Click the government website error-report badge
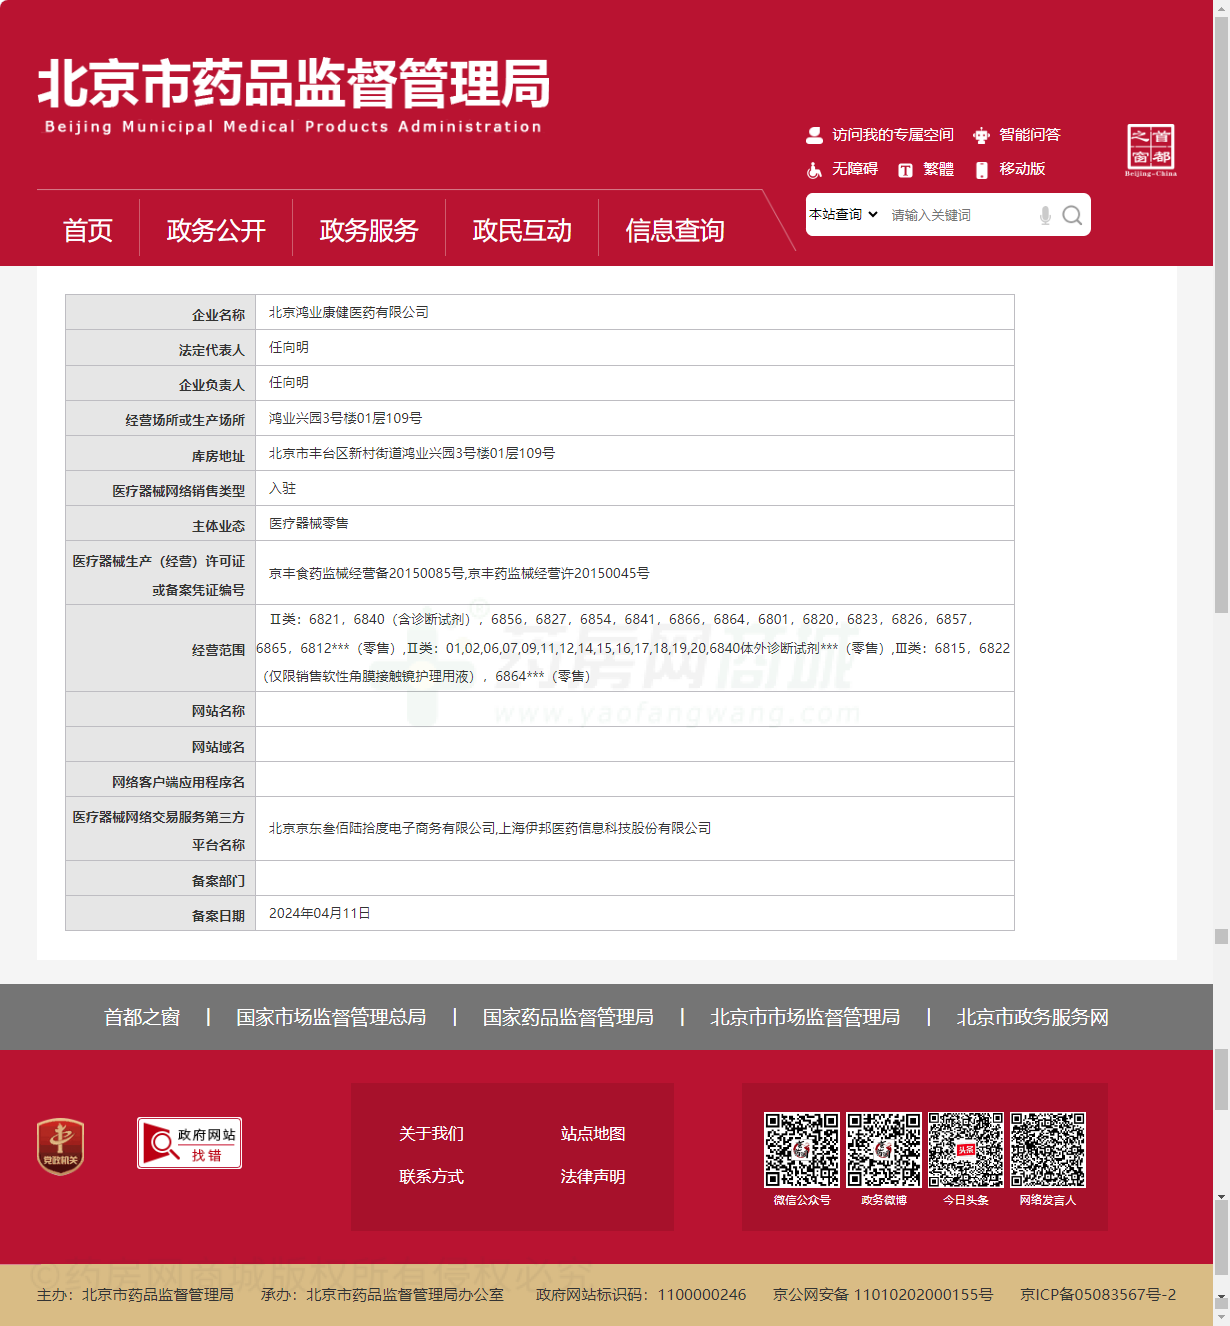Viewport: 1230px width, 1326px height. (189, 1143)
